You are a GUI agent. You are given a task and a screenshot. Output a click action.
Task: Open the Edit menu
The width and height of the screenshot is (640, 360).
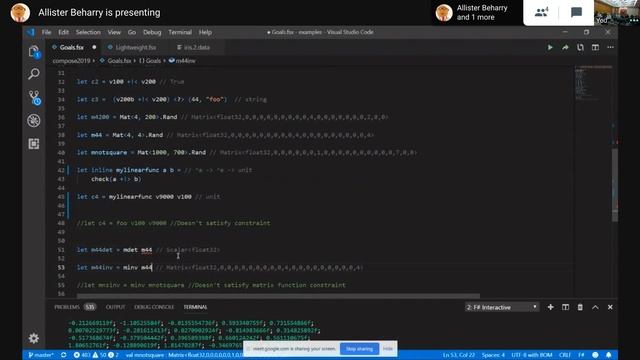tap(63, 32)
